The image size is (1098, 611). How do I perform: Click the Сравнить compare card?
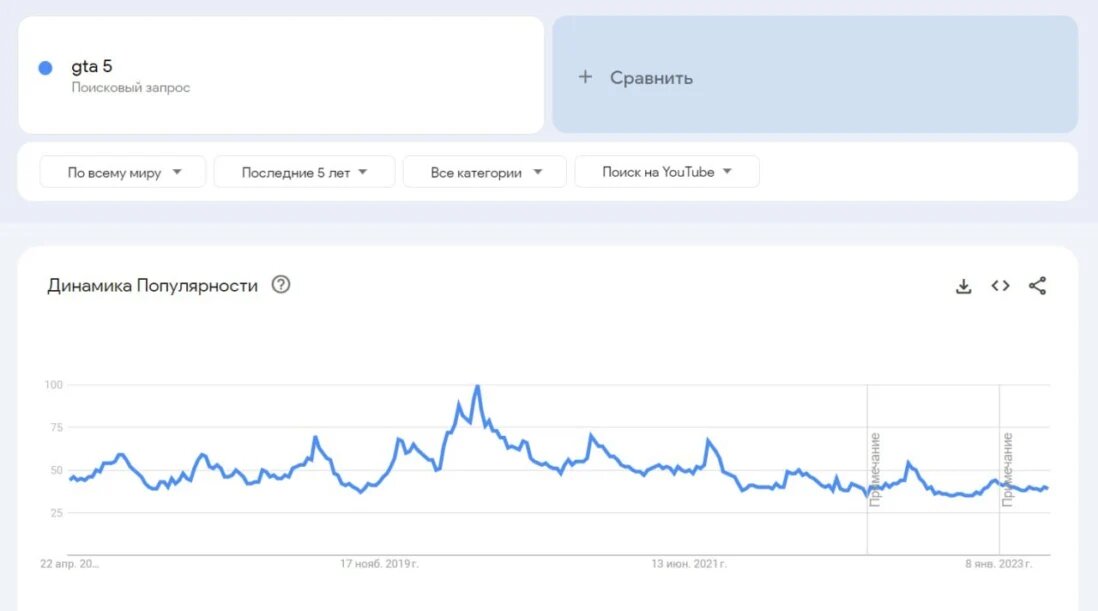tap(815, 75)
